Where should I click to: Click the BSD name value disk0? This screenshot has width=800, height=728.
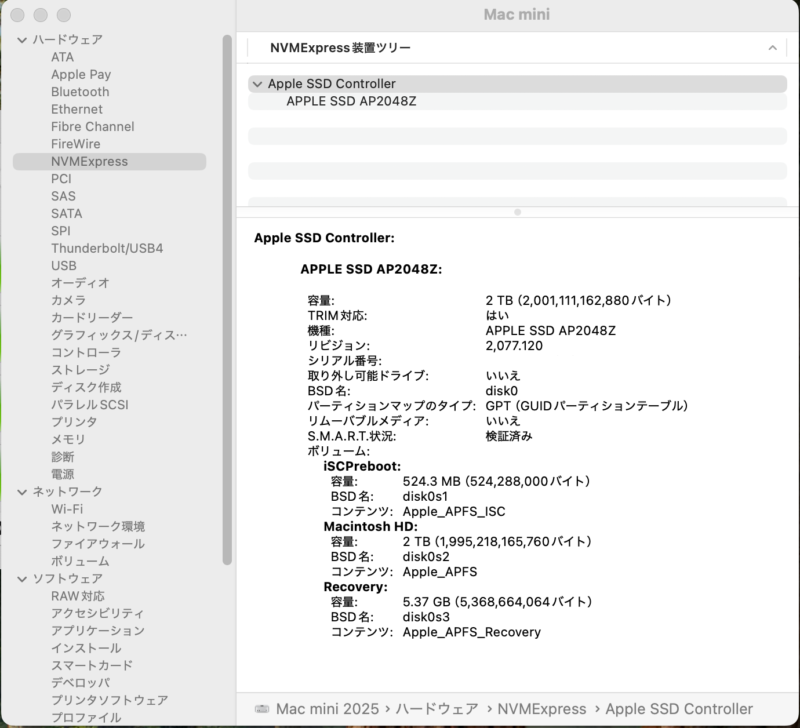coord(502,391)
